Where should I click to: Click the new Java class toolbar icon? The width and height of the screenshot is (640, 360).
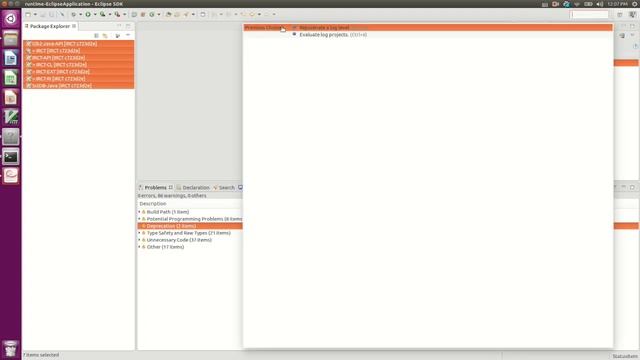point(152,14)
